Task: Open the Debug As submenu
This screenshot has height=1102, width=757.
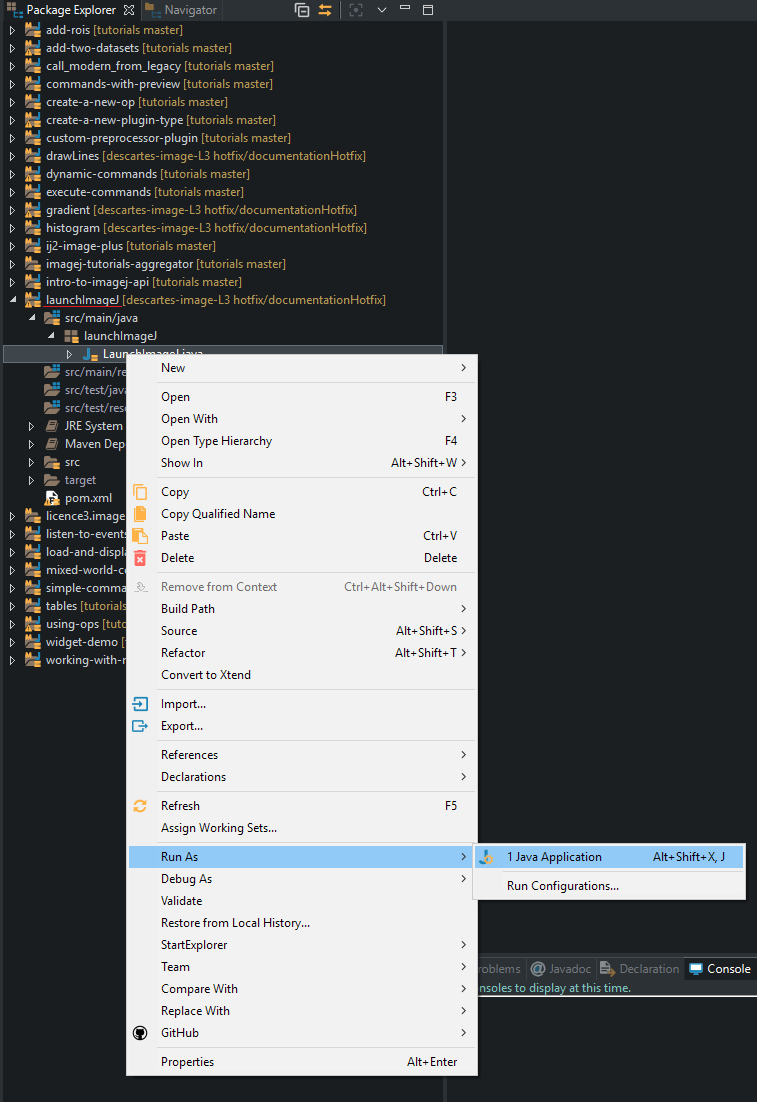Action: (x=303, y=879)
